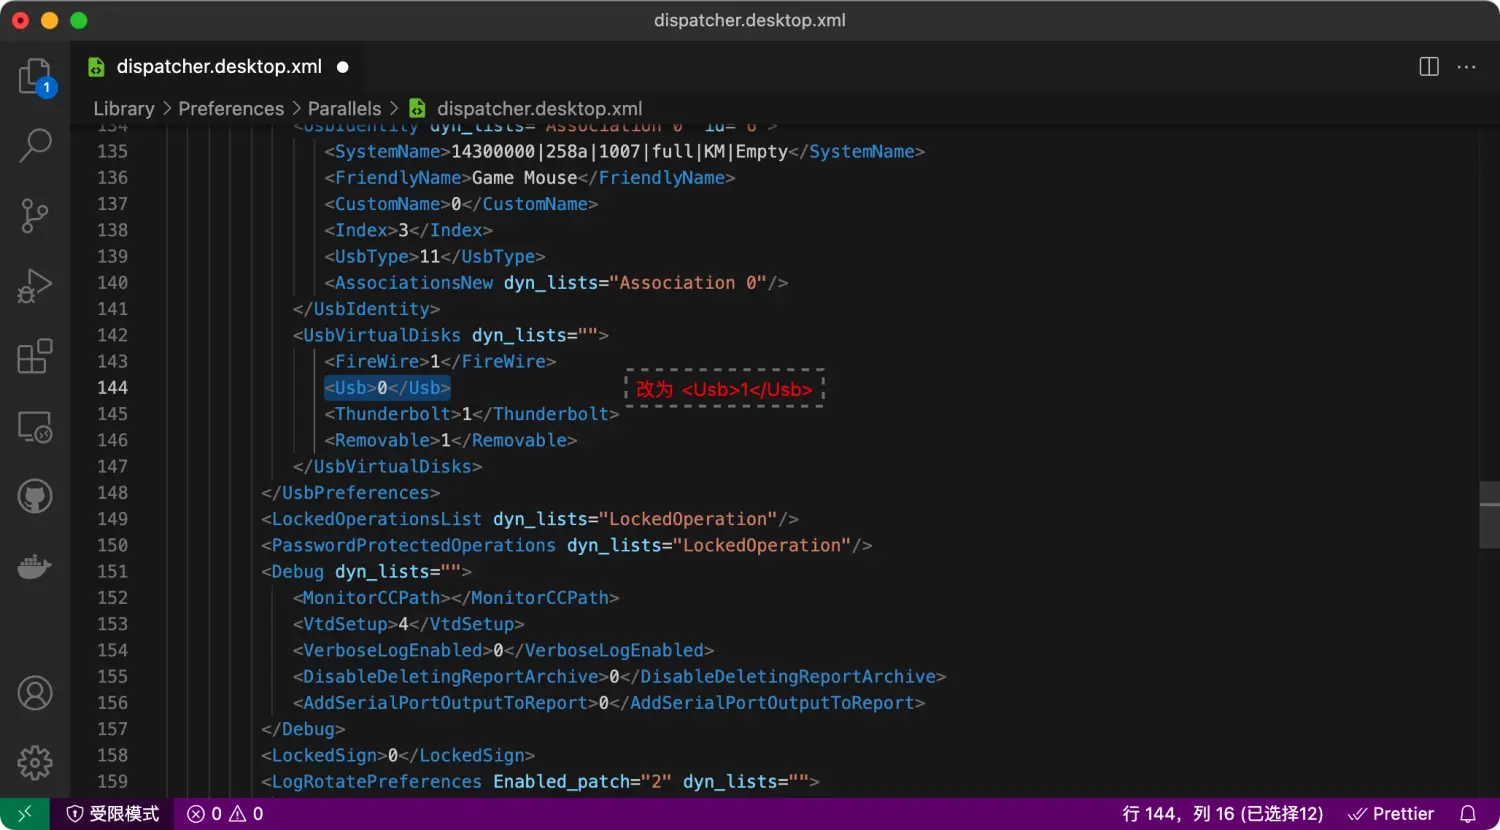The width and height of the screenshot is (1500, 830).
Task: Click the AssociationsNew line of code
Action: pos(556,283)
